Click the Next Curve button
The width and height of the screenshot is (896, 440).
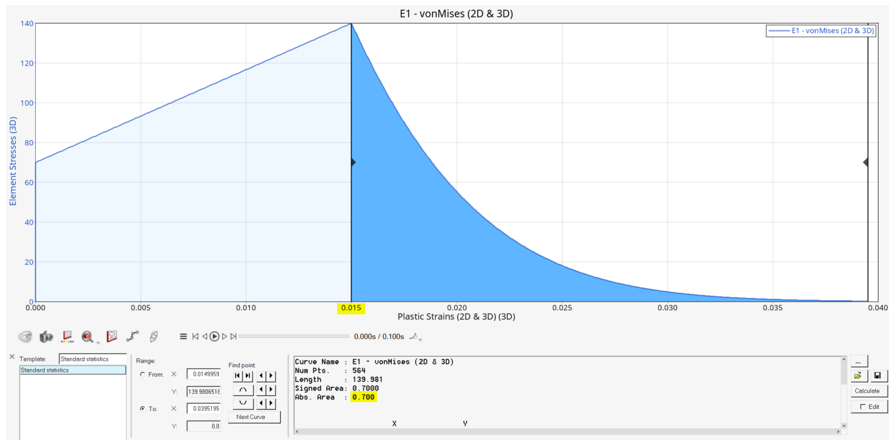point(254,417)
